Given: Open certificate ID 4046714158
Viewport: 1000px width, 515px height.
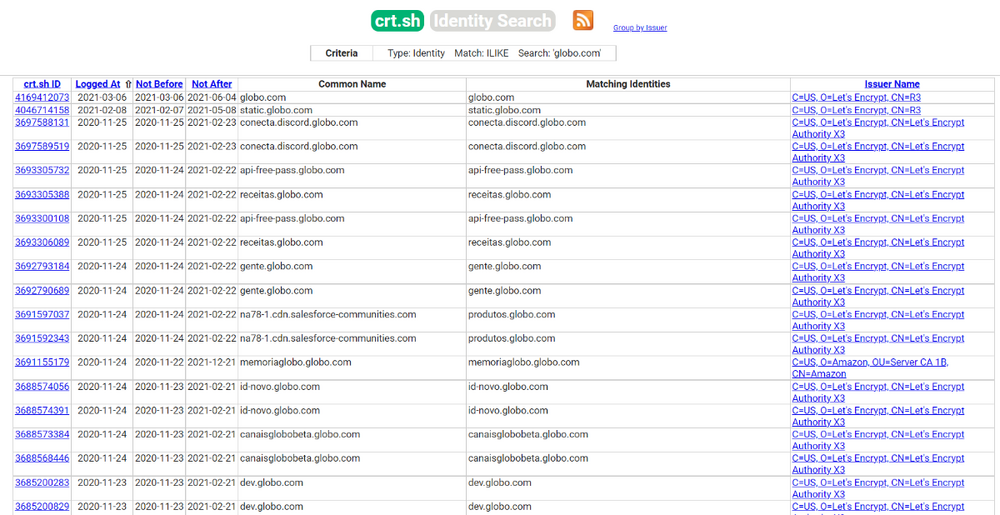Looking at the screenshot, I should [x=42, y=110].
